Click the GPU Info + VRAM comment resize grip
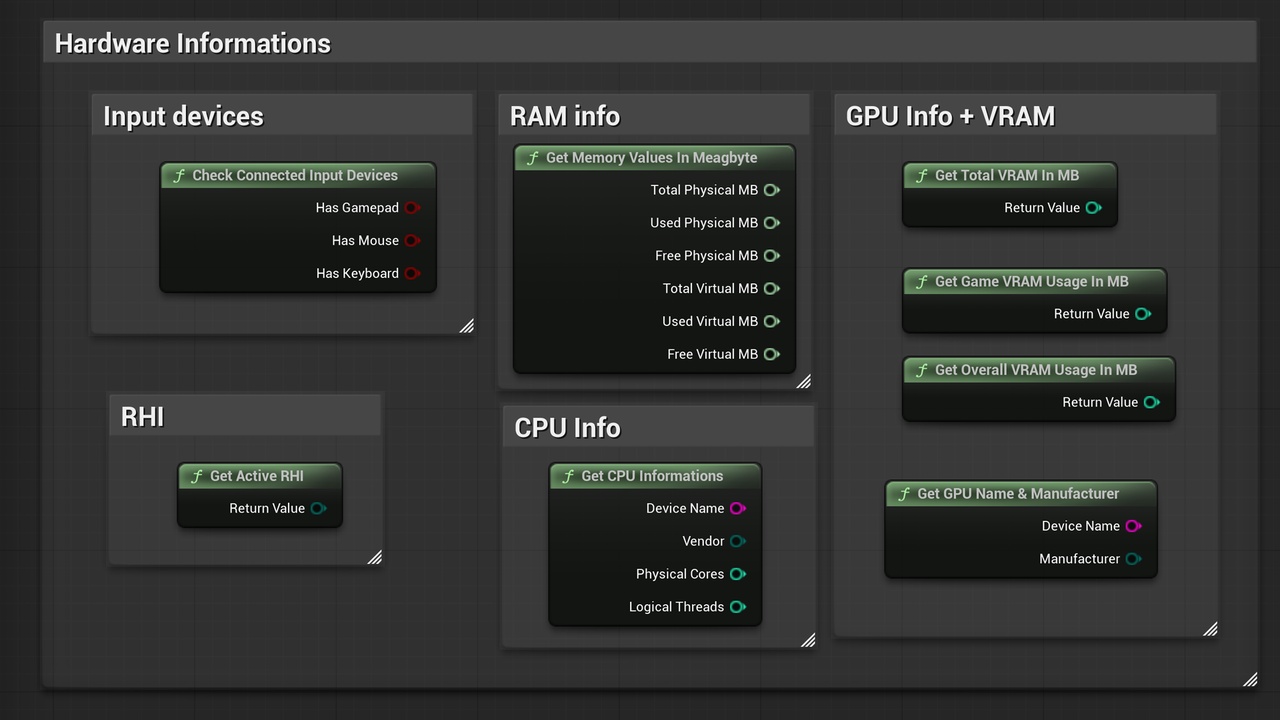The width and height of the screenshot is (1280, 720). point(1211,629)
